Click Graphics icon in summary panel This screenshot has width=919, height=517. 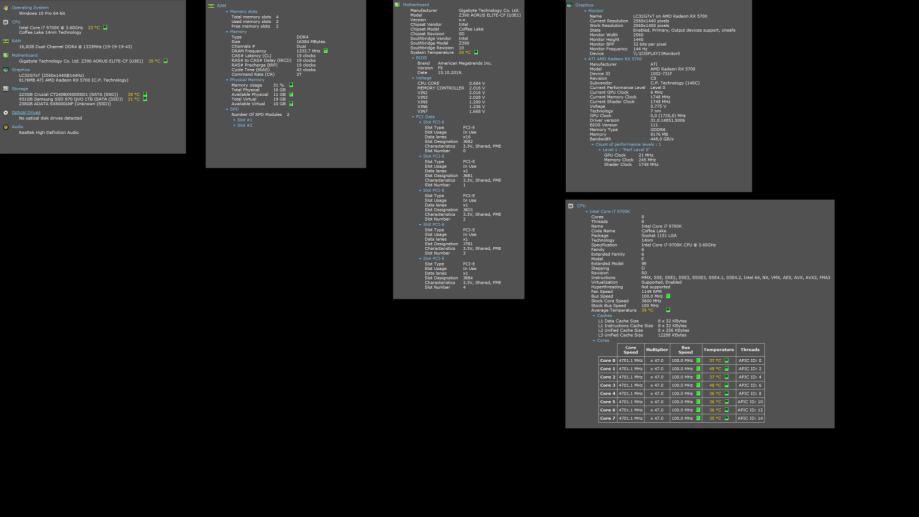(x=6, y=70)
